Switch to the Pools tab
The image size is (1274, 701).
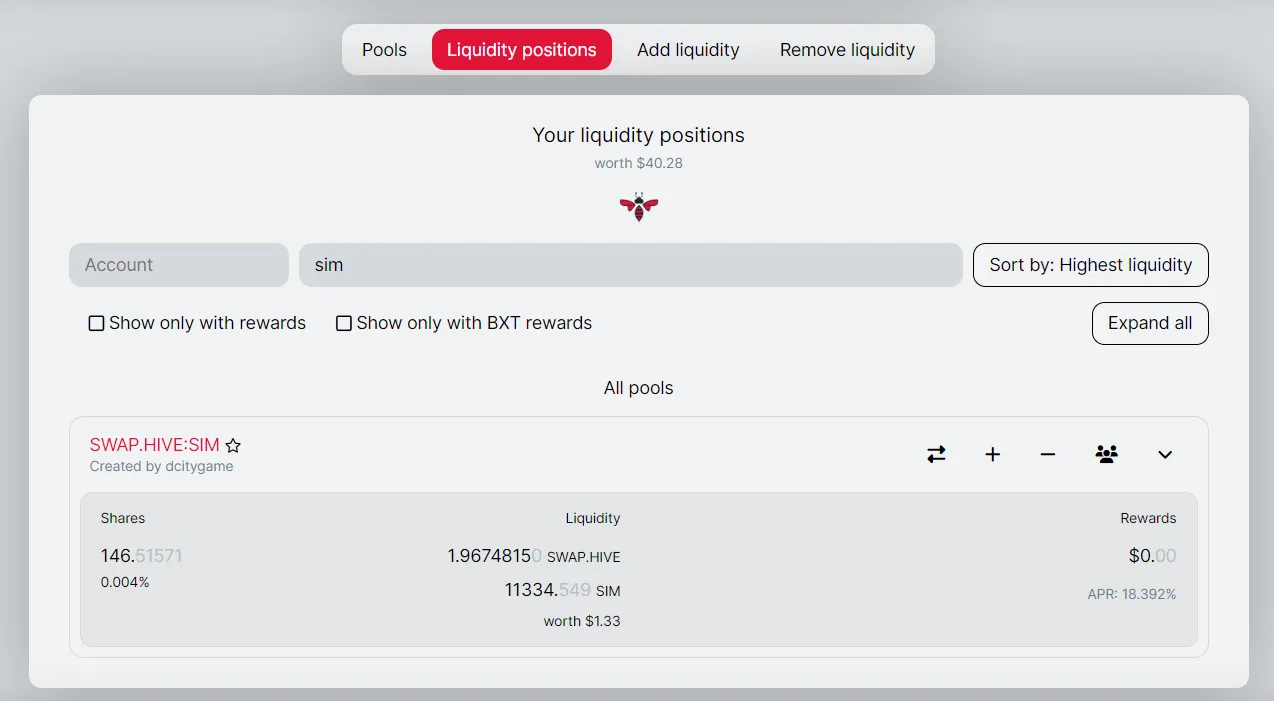tap(384, 49)
